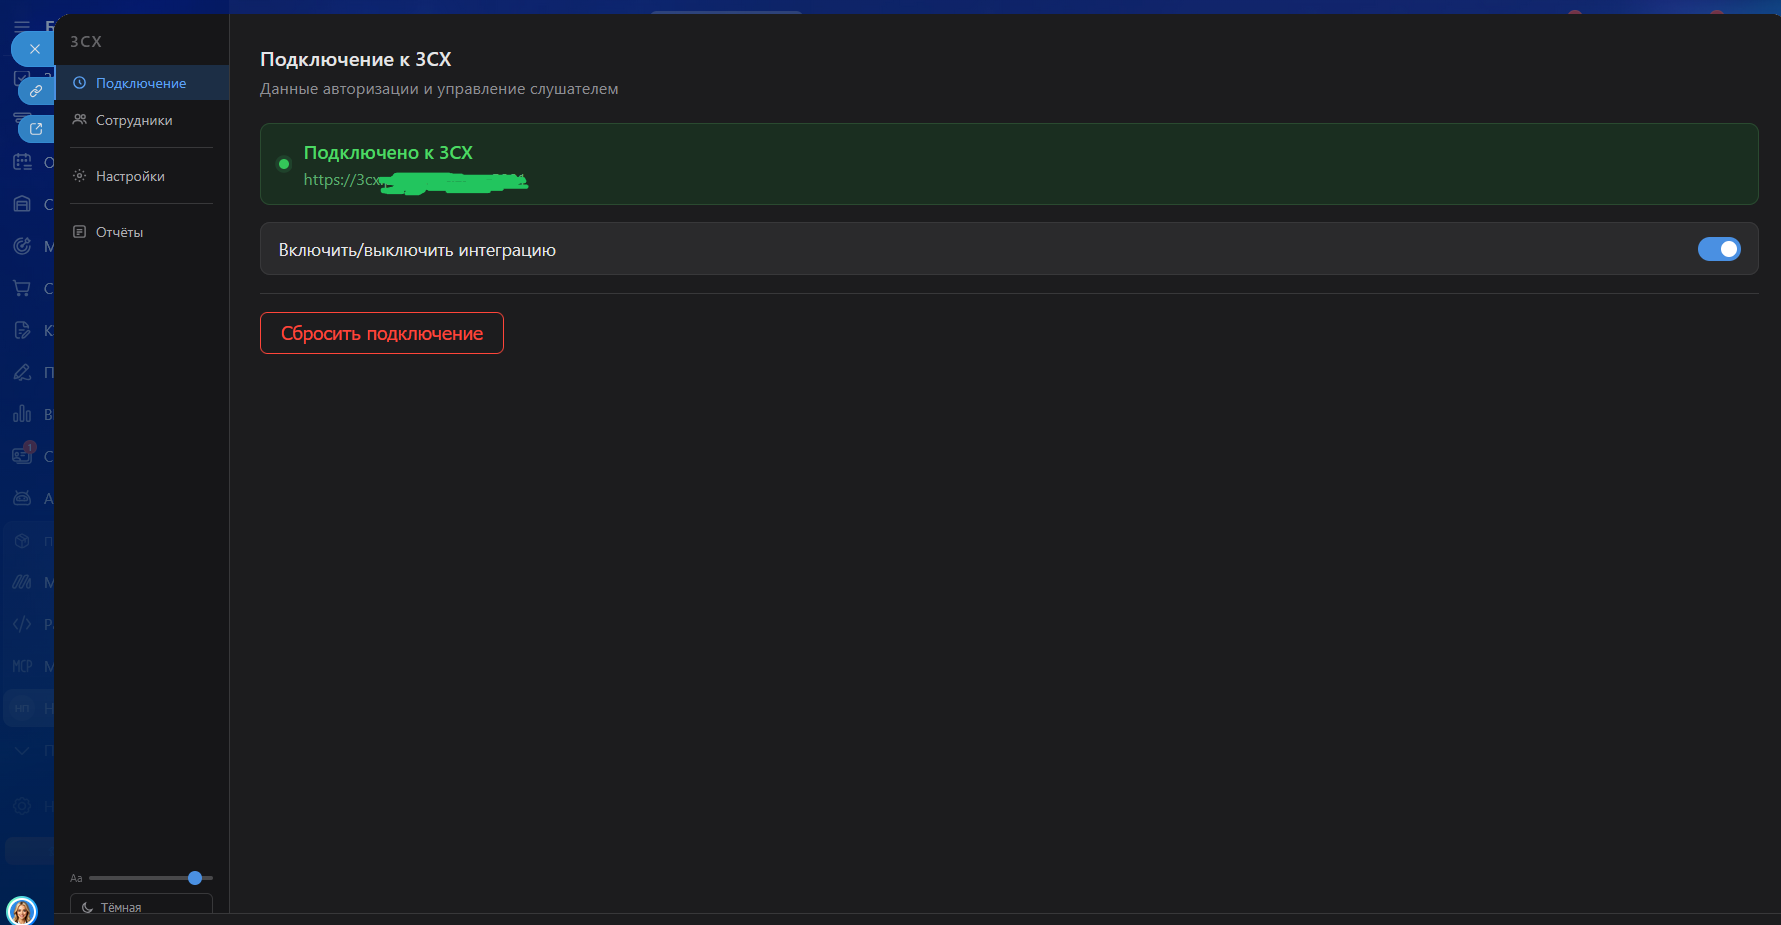Open the document-edit icon in the background sidebar
Screen dimensions: 1781x925
pyautogui.click(x=22, y=330)
